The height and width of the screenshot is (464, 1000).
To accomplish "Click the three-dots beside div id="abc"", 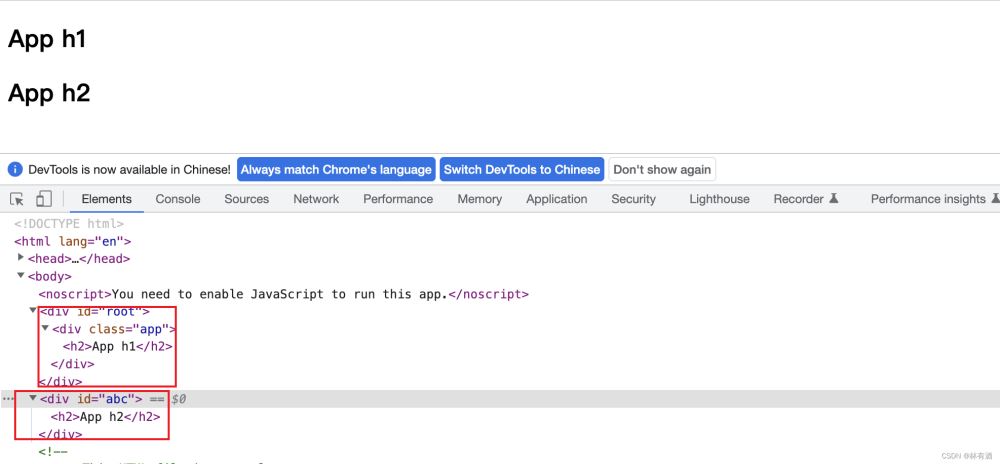I will click(x=9, y=399).
